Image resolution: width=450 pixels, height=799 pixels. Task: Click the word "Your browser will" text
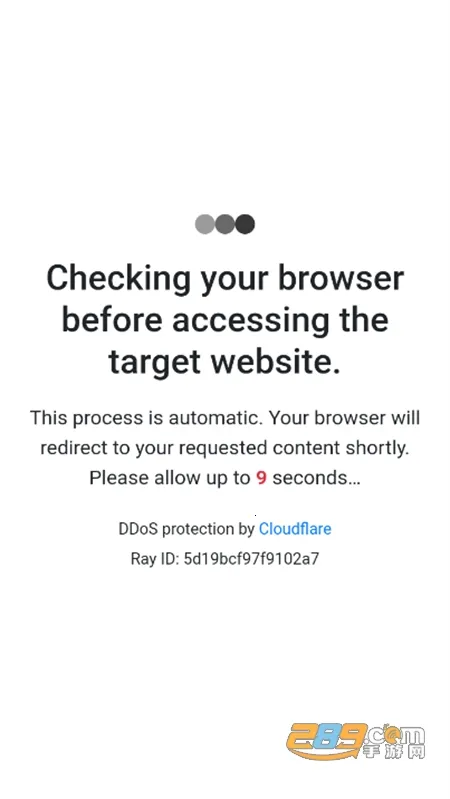pos(345,418)
